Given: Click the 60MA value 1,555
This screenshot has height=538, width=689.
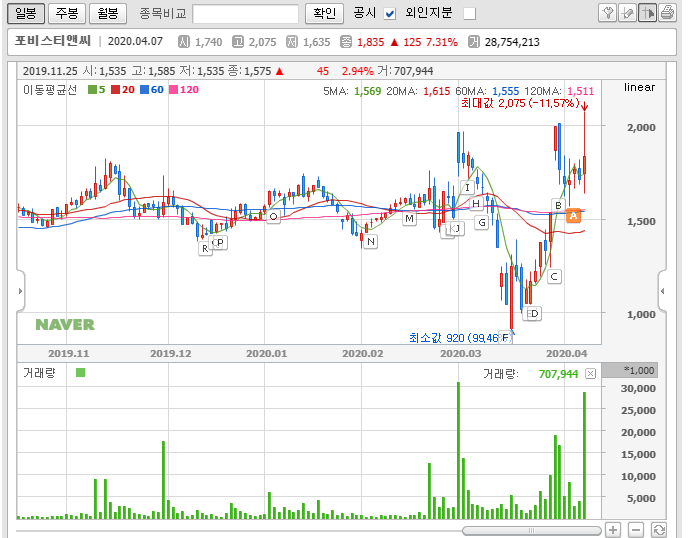Looking at the screenshot, I should pyautogui.click(x=506, y=91).
